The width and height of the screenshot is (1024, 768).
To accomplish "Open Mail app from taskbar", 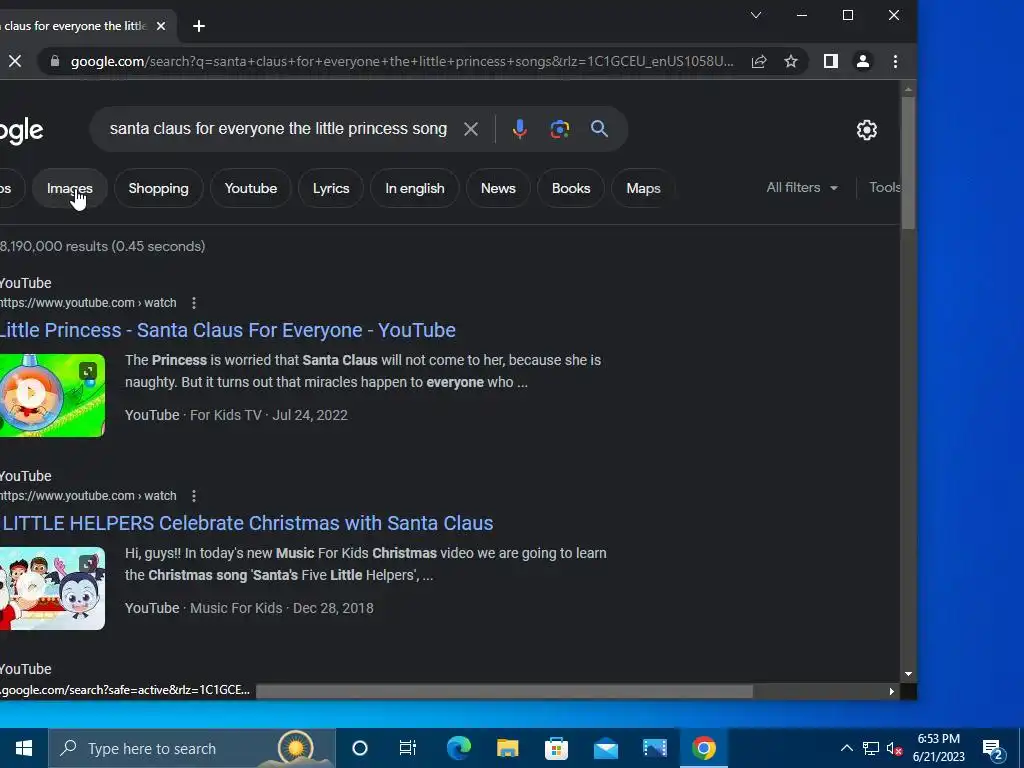I will click(605, 748).
